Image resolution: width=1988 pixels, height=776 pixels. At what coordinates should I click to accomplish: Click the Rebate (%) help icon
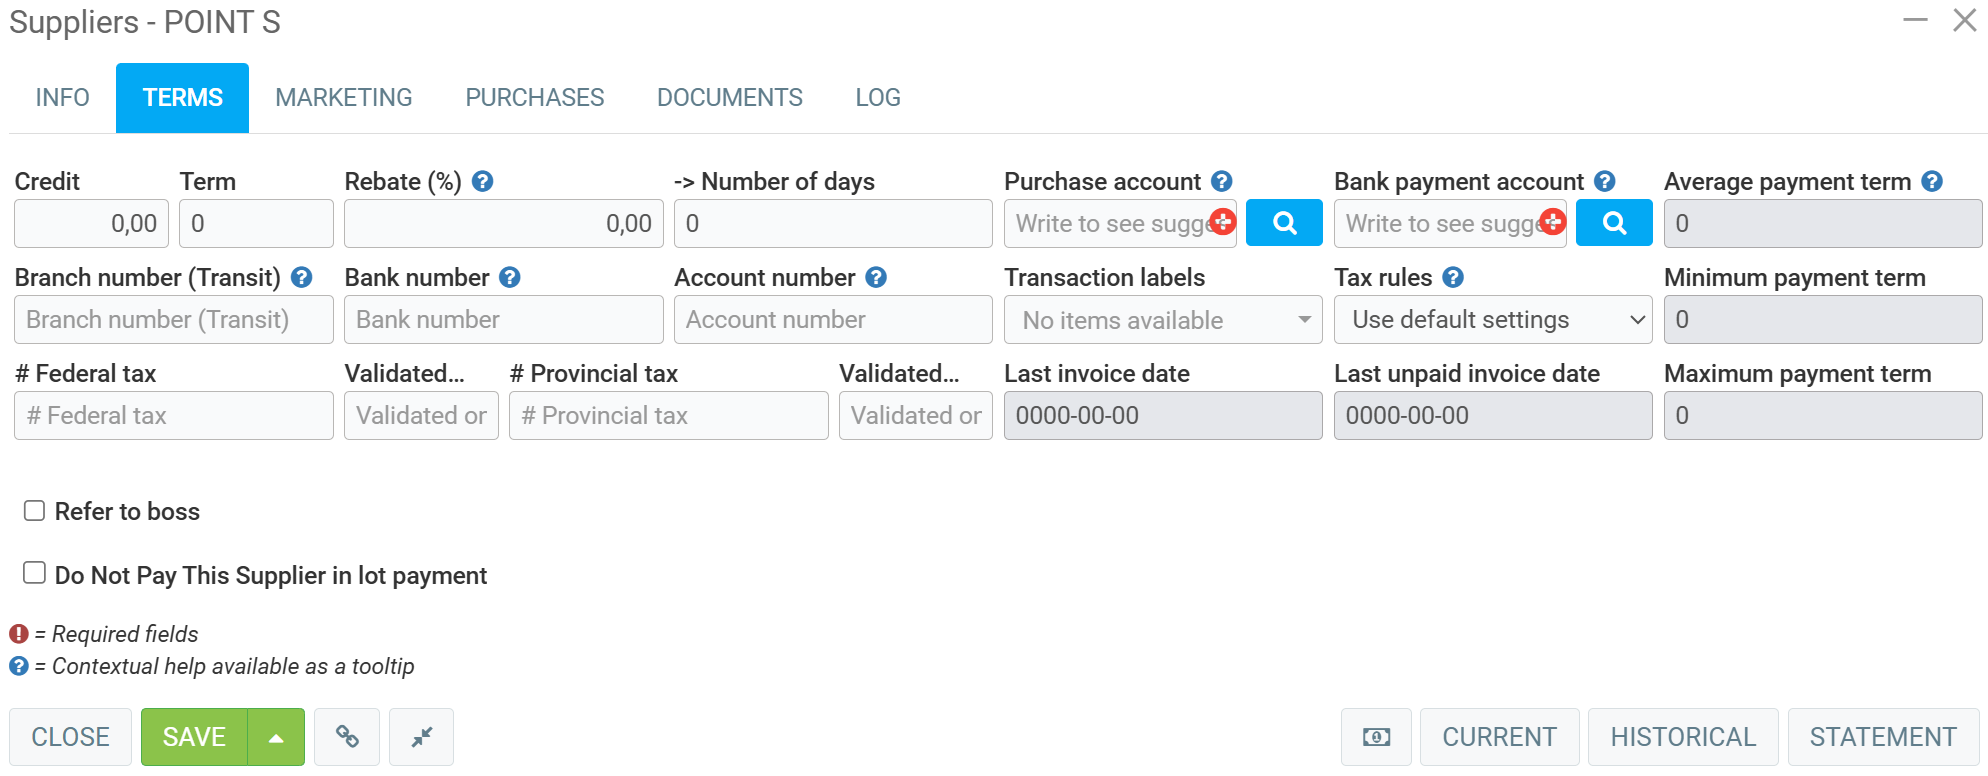(x=482, y=181)
